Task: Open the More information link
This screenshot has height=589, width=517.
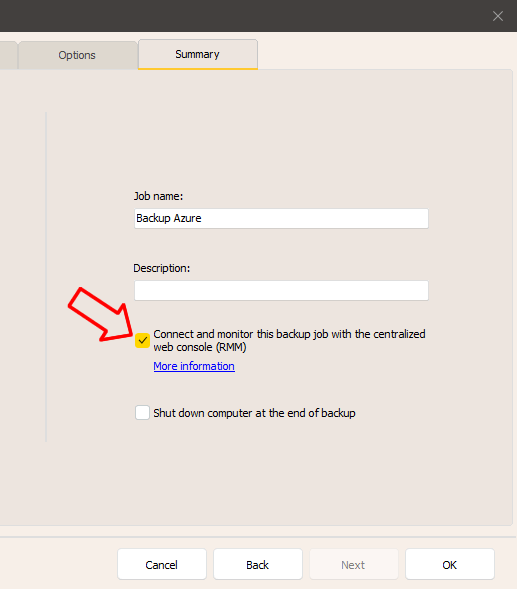Action: point(194,366)
